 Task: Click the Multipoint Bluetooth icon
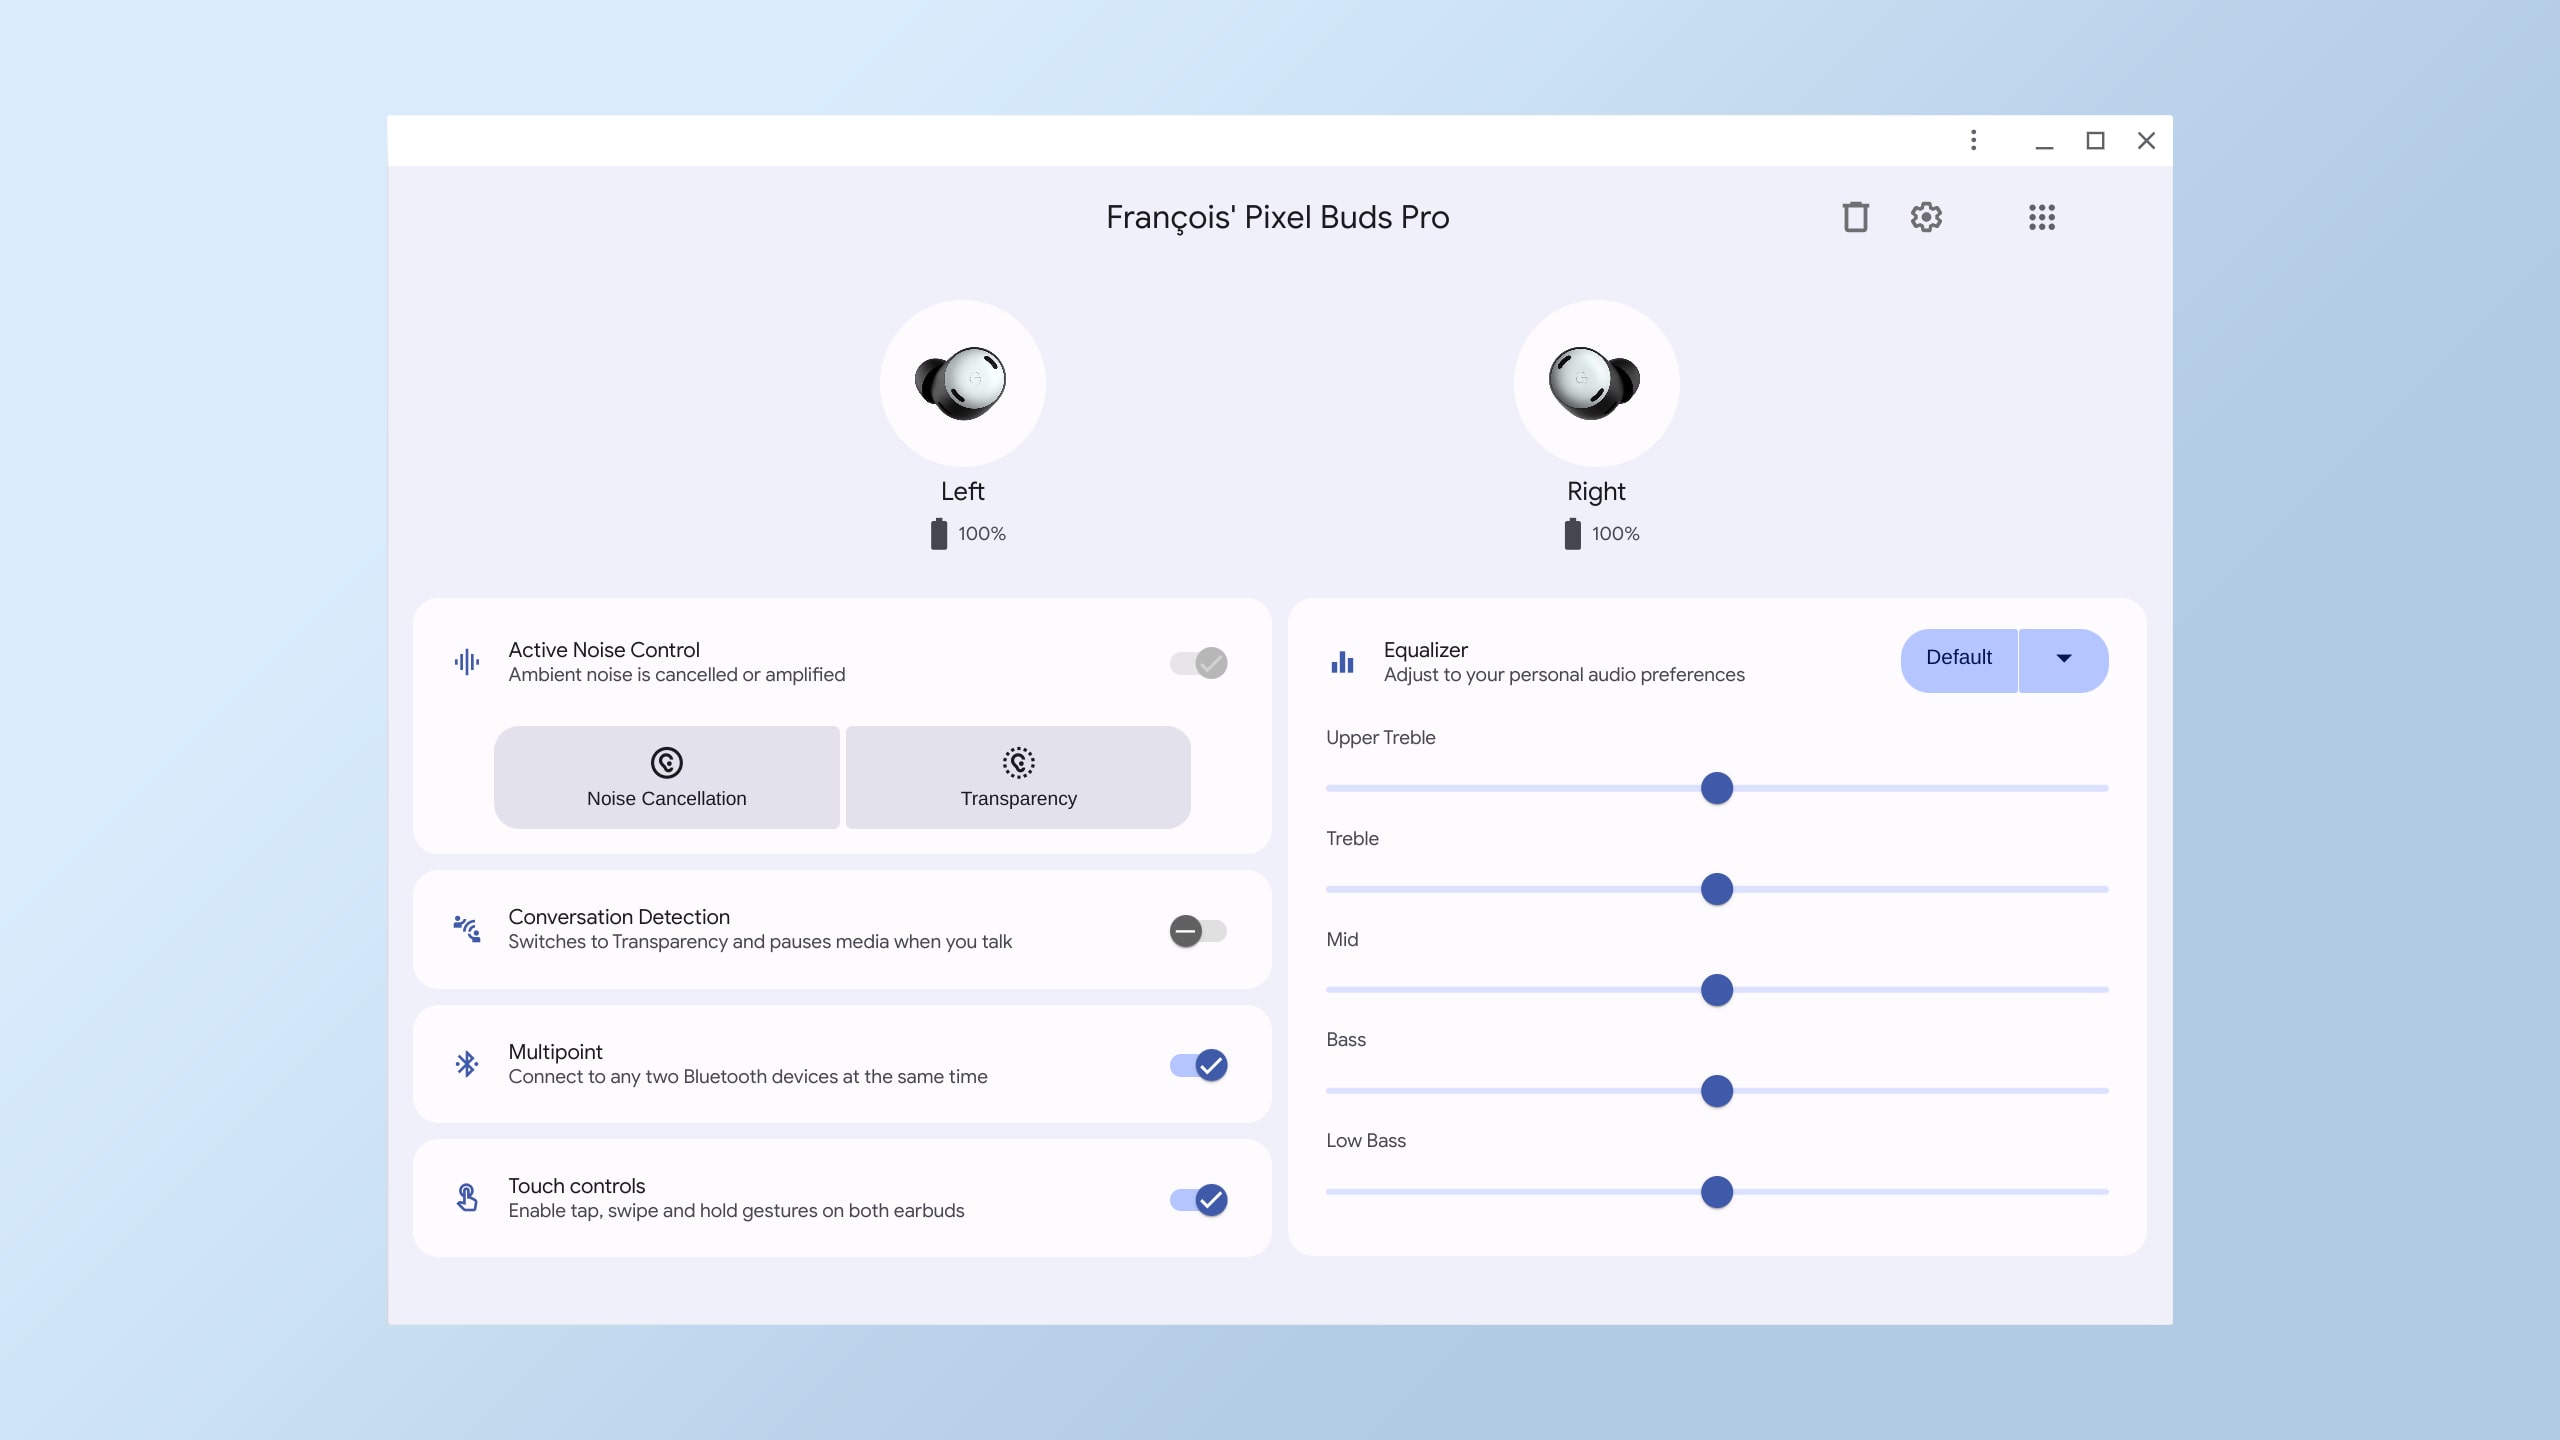(468, 1064)
